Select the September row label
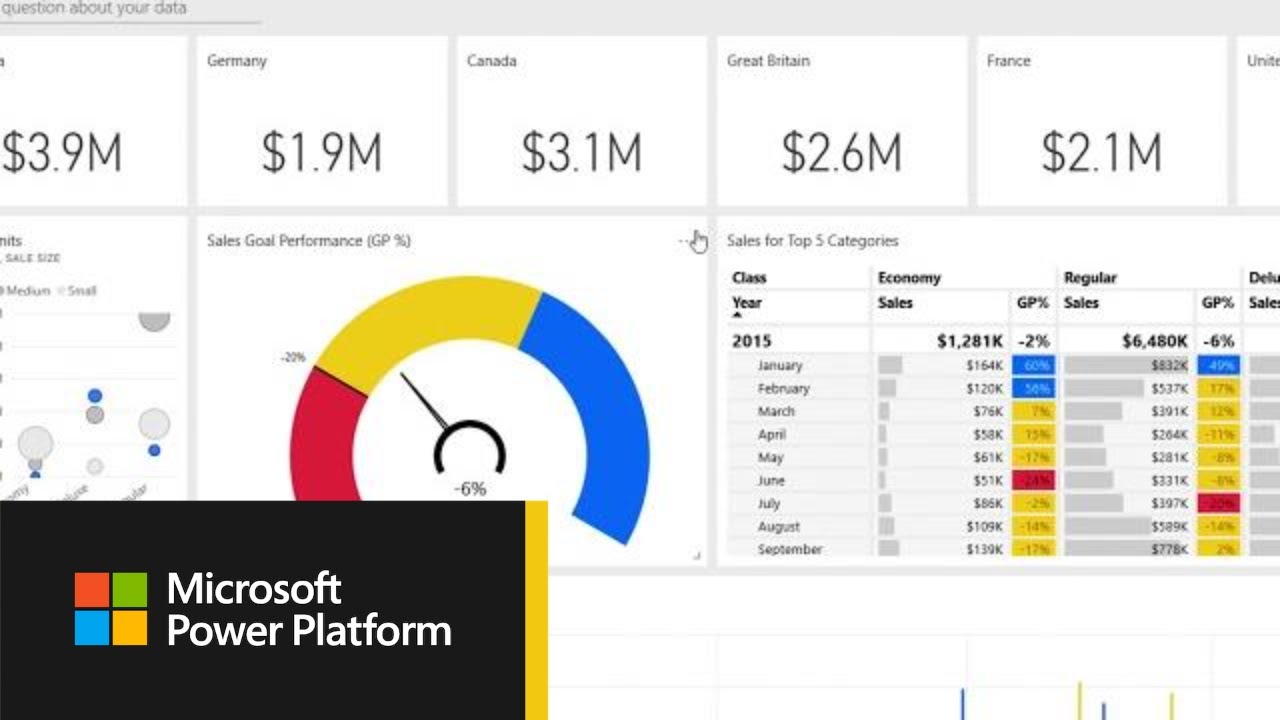 790,549
